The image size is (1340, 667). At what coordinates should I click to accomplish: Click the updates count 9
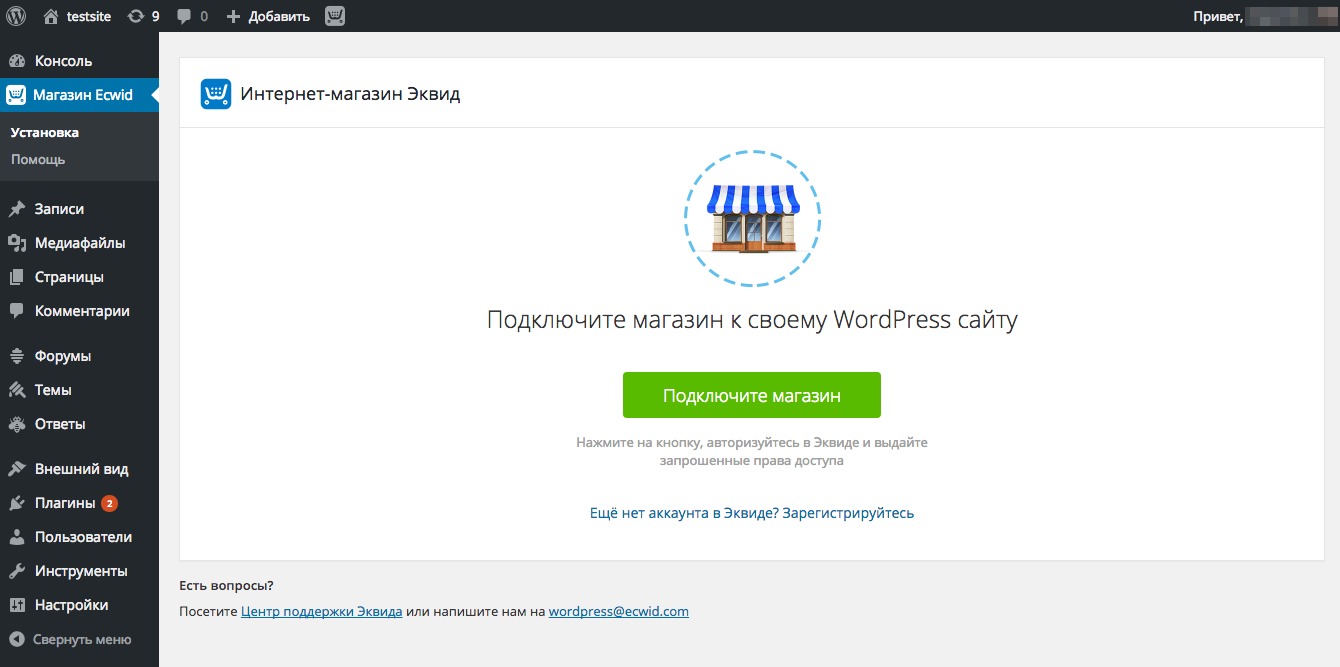pyautogui.click(x=155, y=16)
